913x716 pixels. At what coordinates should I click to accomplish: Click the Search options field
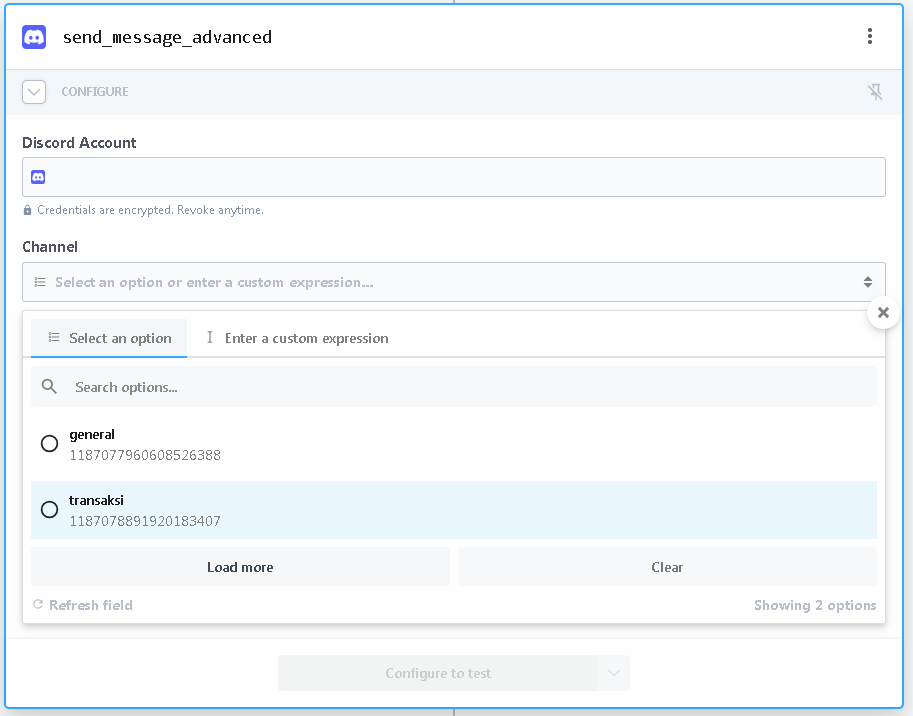(454, 387)
